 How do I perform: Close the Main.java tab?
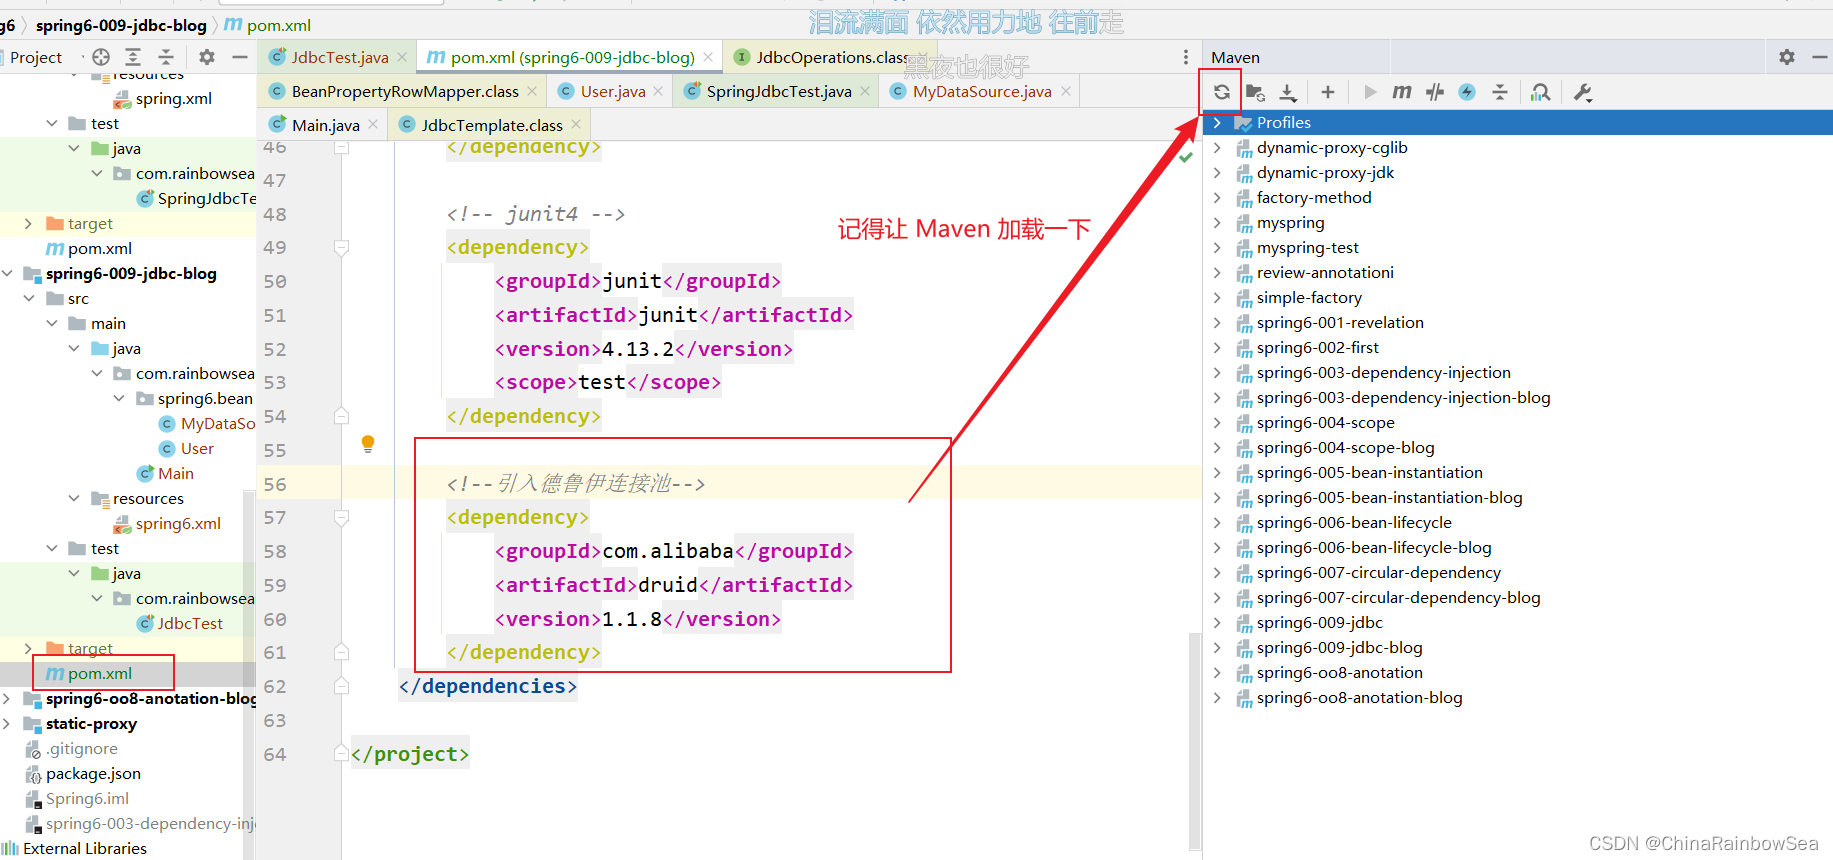(373, 125)
